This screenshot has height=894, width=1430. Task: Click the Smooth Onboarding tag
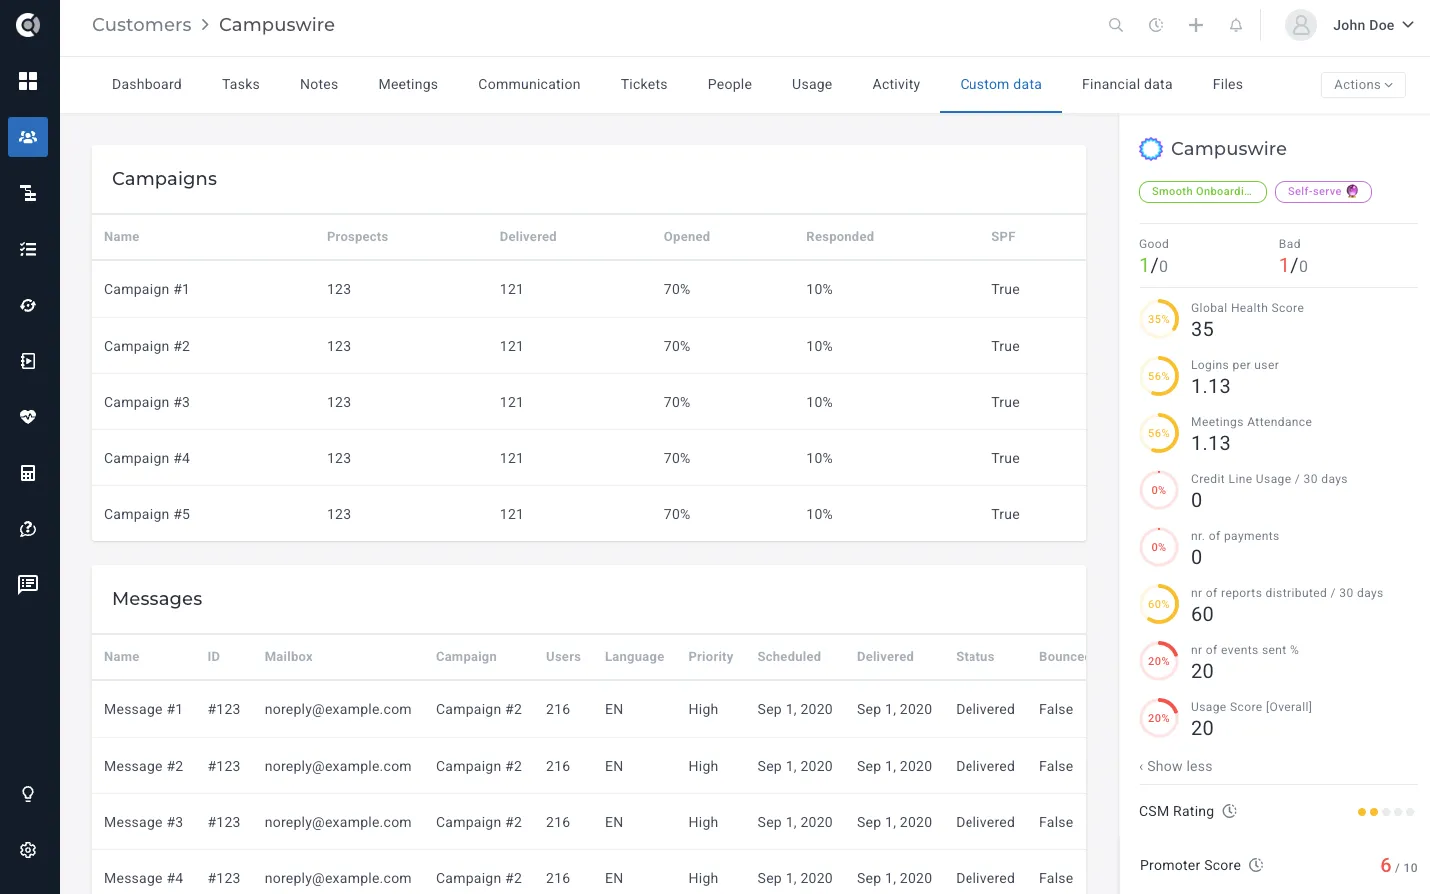click(x=1203, y=192)
